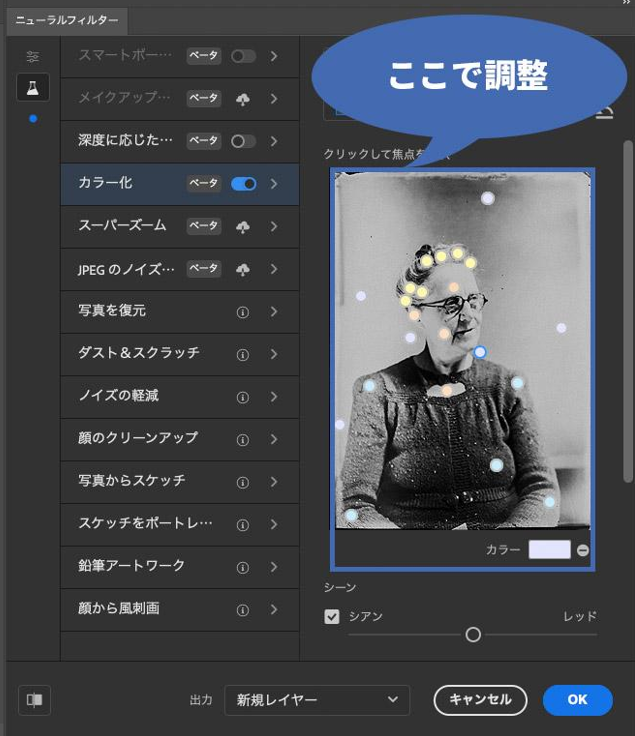Screen dimensions: 635x736
Task: Uncheck the シアン scene checkbox
Action: point(332,616)
